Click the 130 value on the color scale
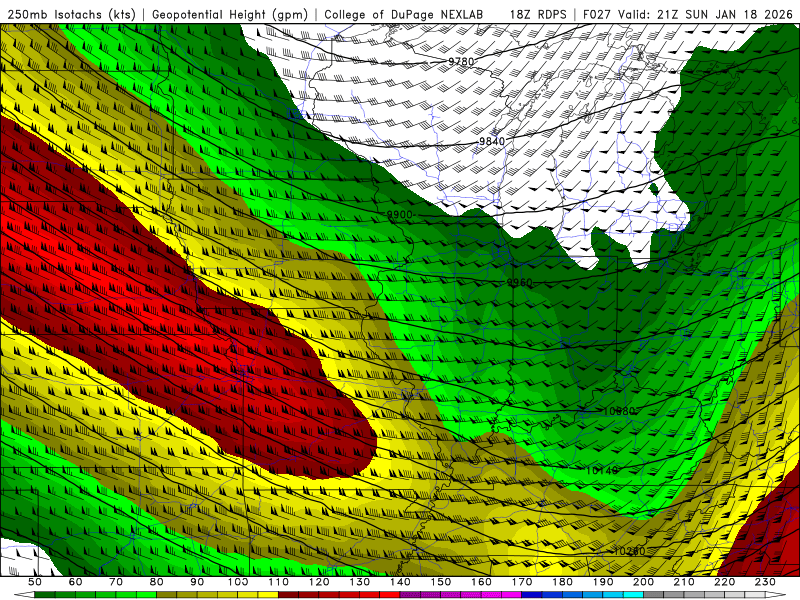The height and width of the screenshot is (600, 800). coord(360,582)
